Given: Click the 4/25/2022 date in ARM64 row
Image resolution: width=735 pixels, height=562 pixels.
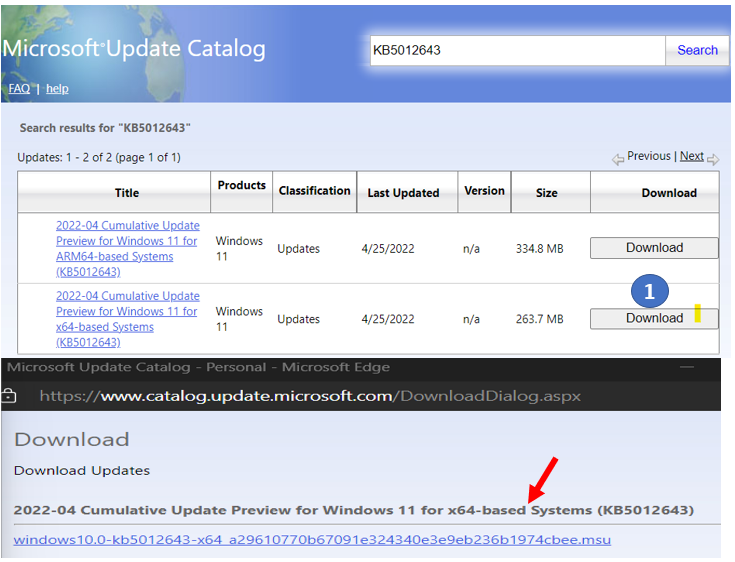Looking at the screenshot, I should pos(388,248).
